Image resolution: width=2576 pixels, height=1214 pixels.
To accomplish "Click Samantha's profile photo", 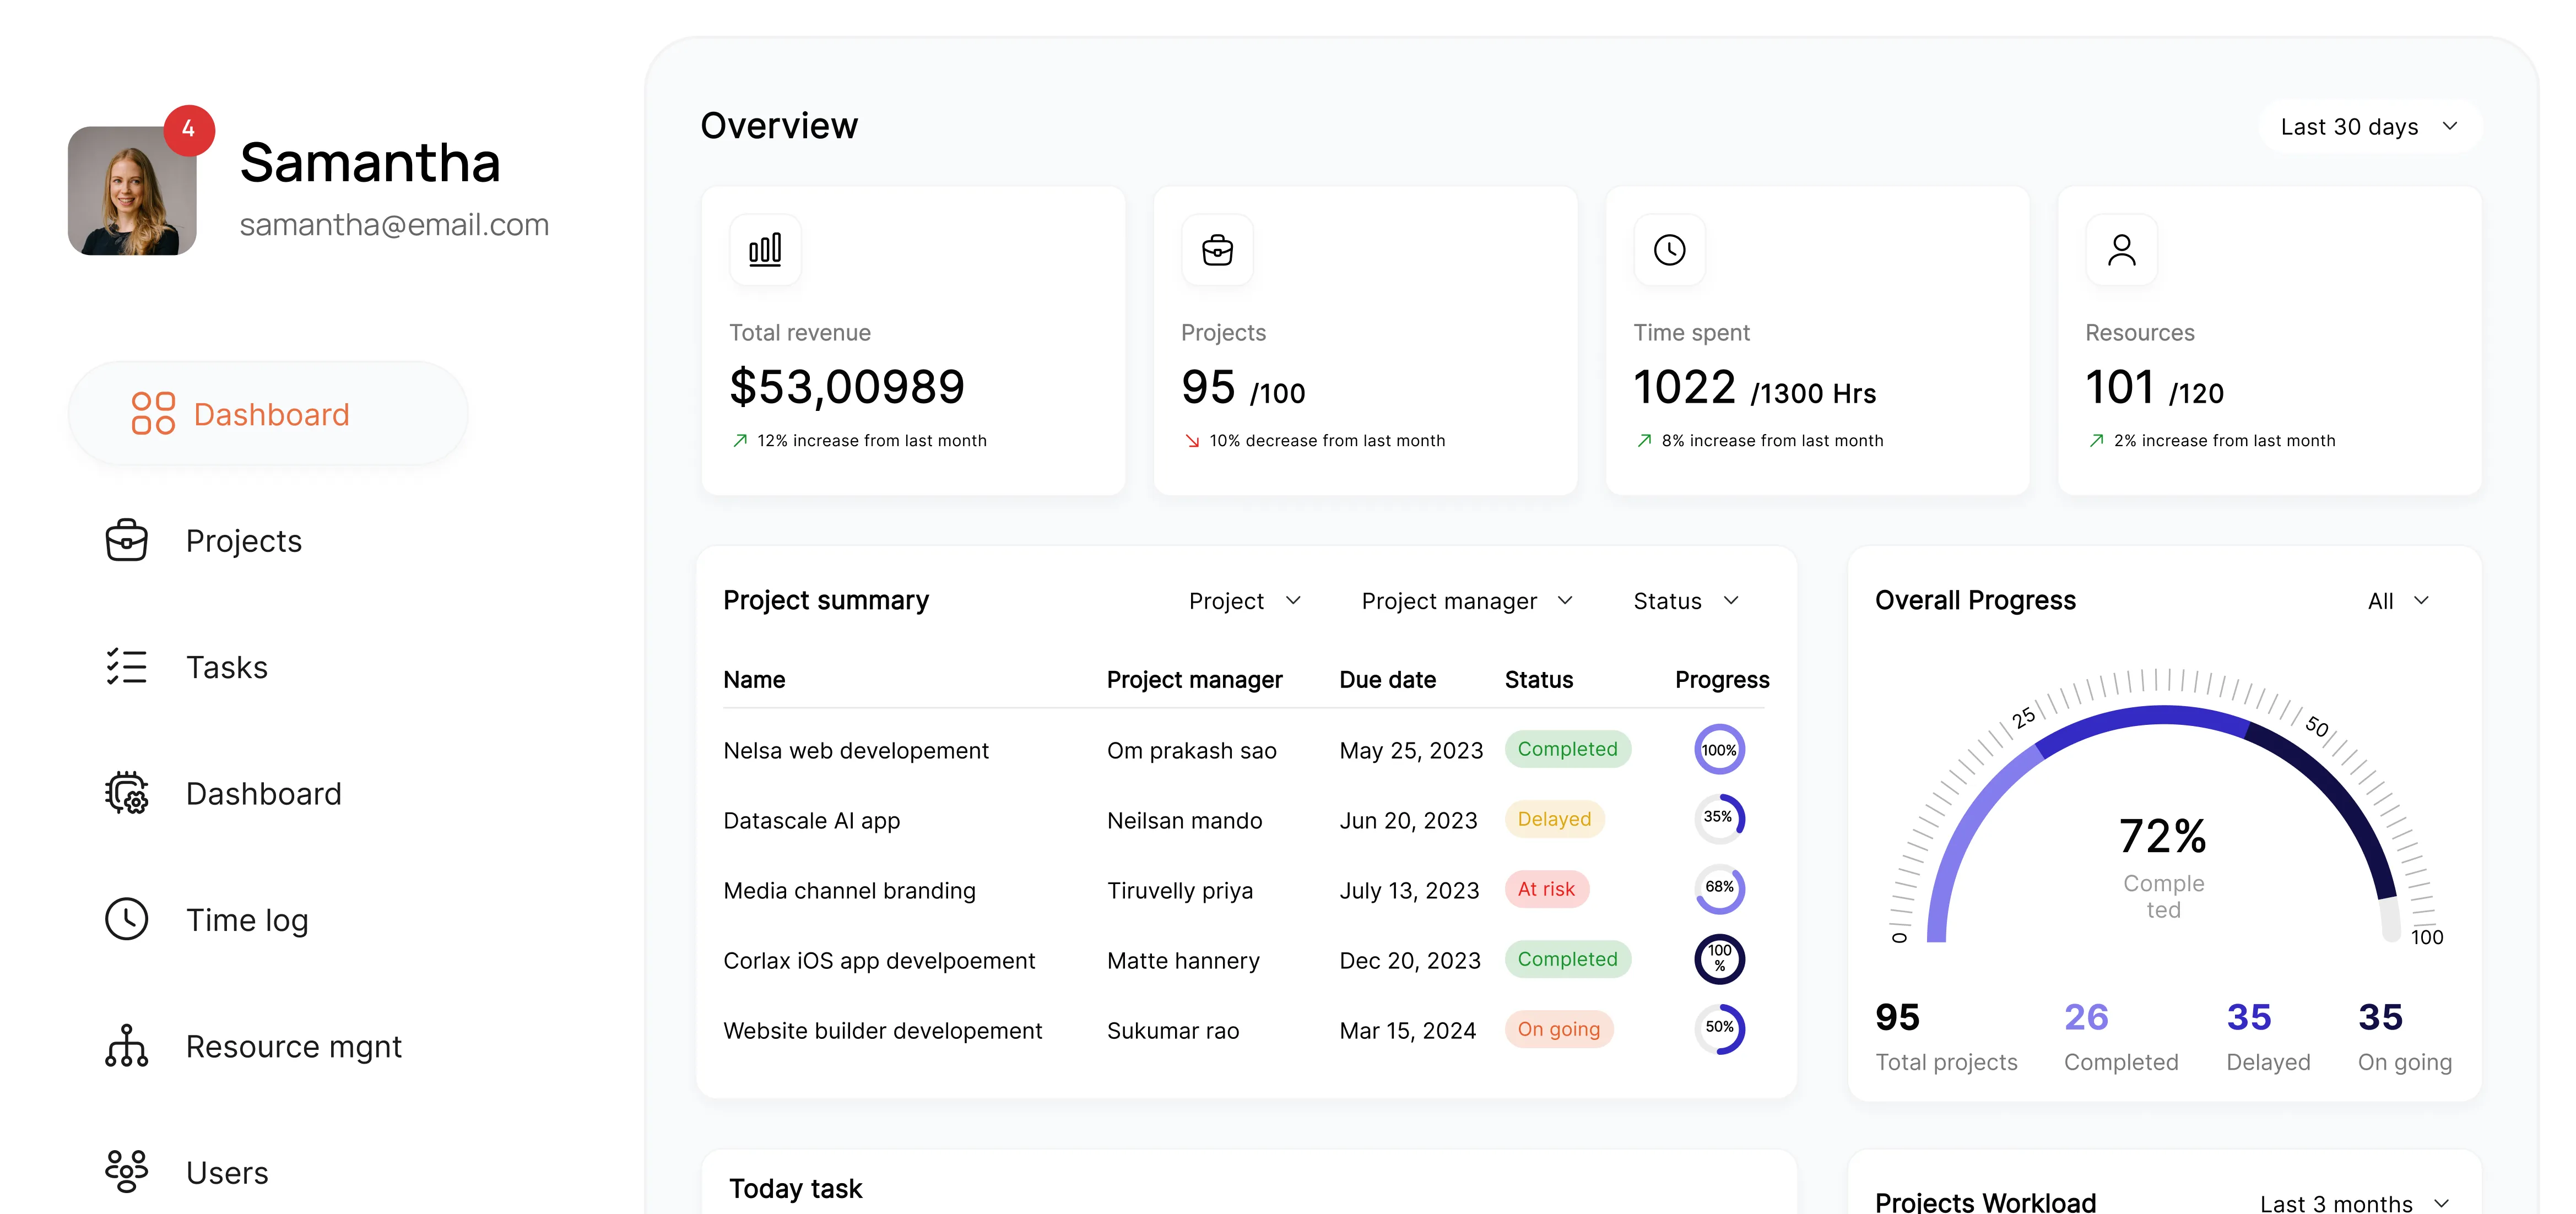I will [132, 191].
